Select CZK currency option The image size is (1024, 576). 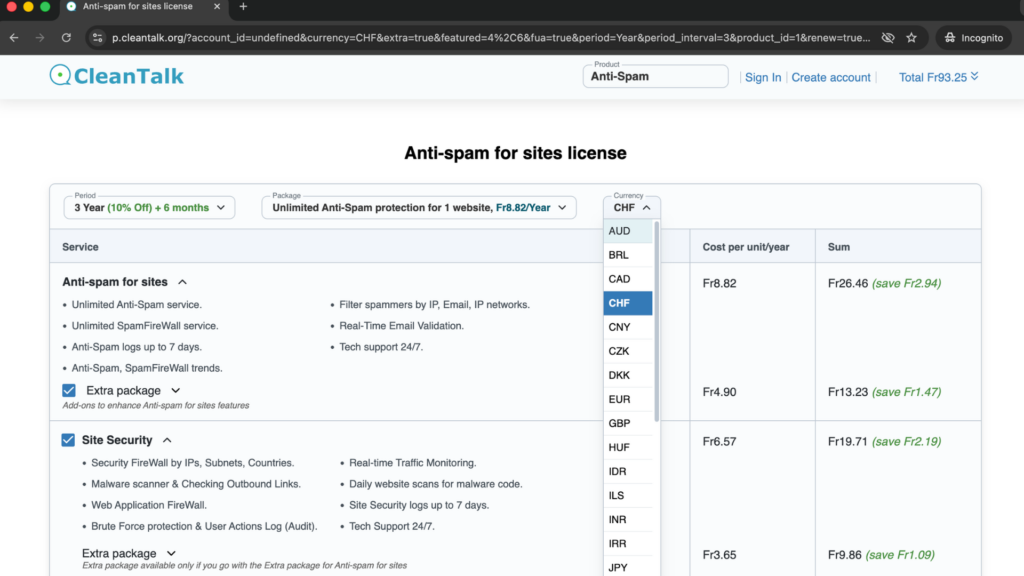[x=628, y=351]
